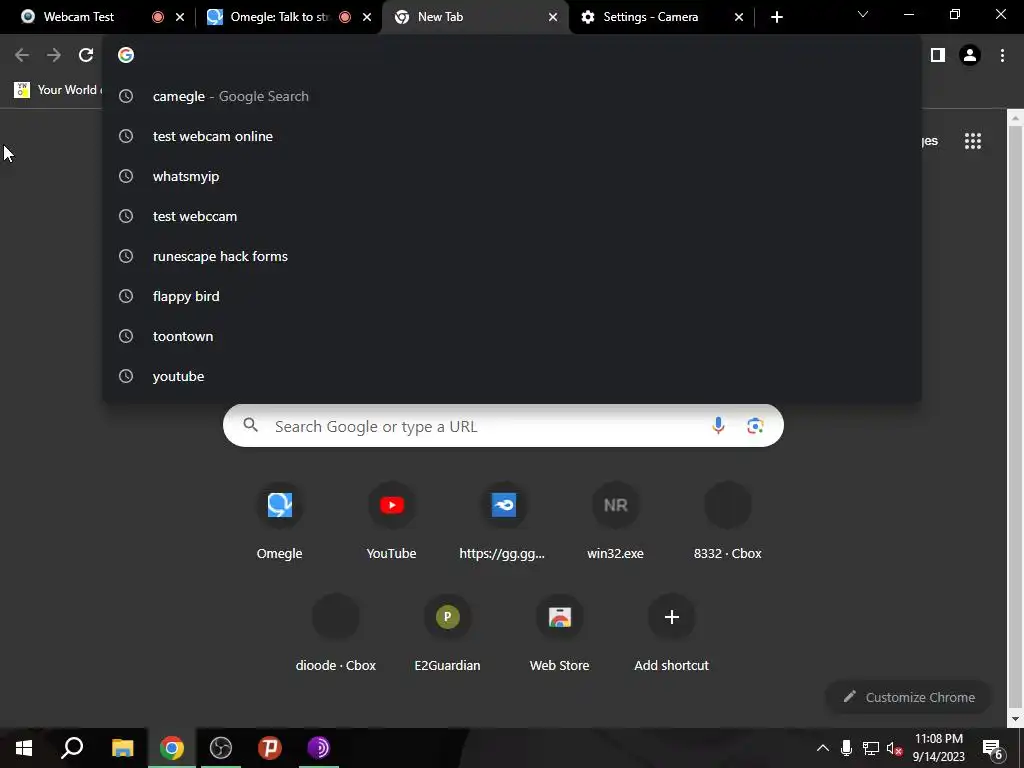This screenshot has width=1024, height=768.
Task: Open the network tray icon
Action: [x=871, y=748]
